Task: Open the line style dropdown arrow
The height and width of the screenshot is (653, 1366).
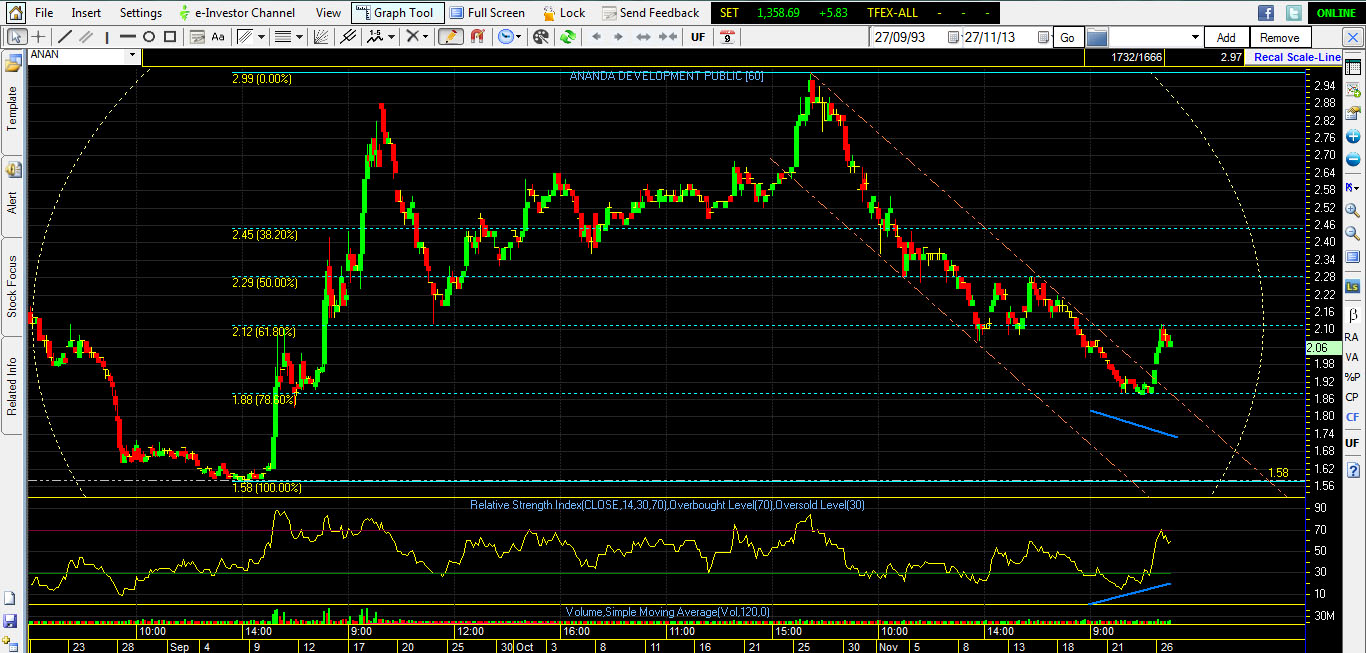Action: (x=262, y=37)
